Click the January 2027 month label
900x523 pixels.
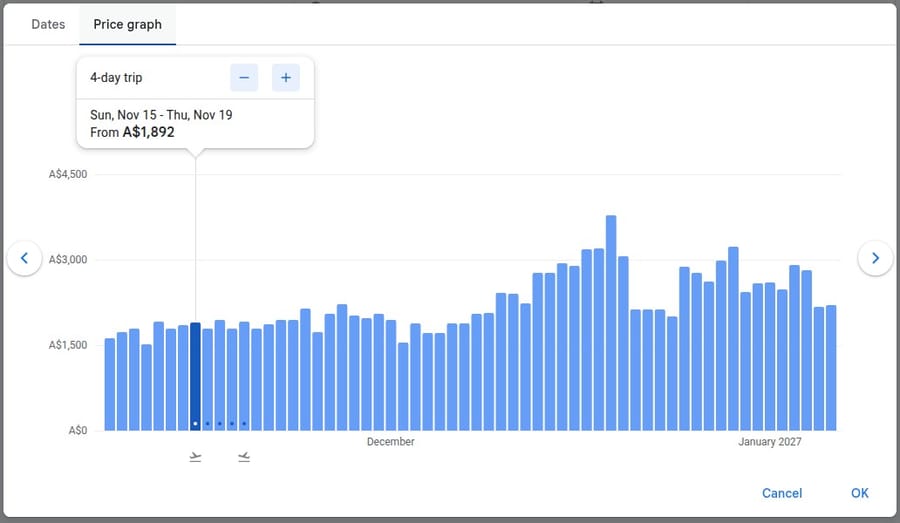click(770, 441)
